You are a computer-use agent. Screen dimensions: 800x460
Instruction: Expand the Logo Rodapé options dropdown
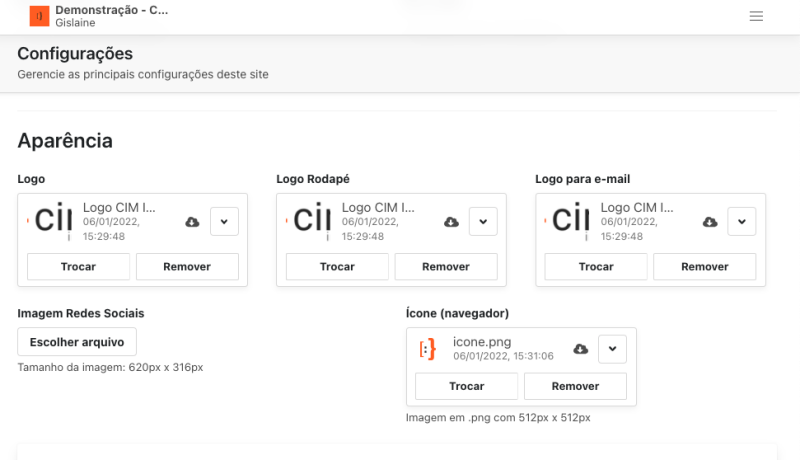(483, 221)
